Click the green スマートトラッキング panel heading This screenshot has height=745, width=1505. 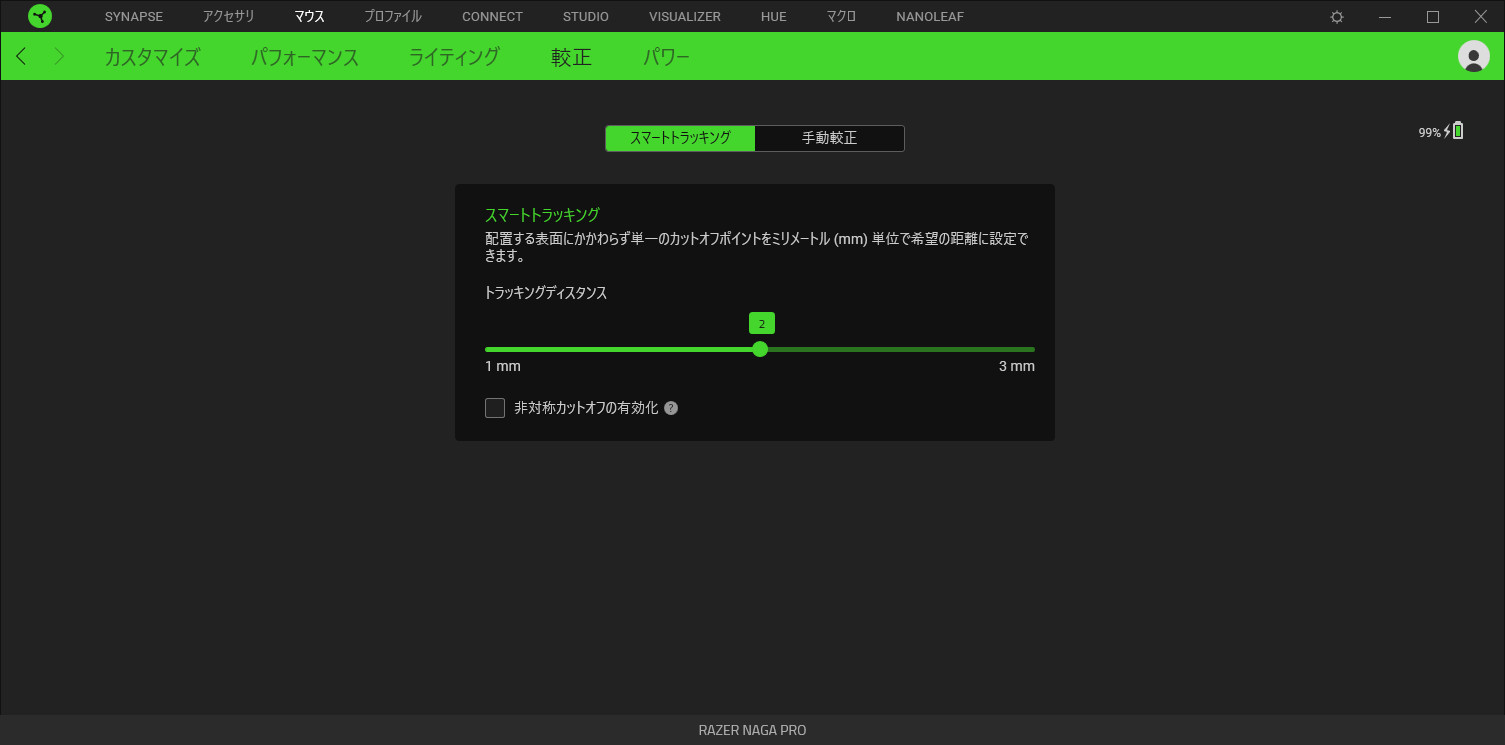pyautogui.click(x=542, y=215)
